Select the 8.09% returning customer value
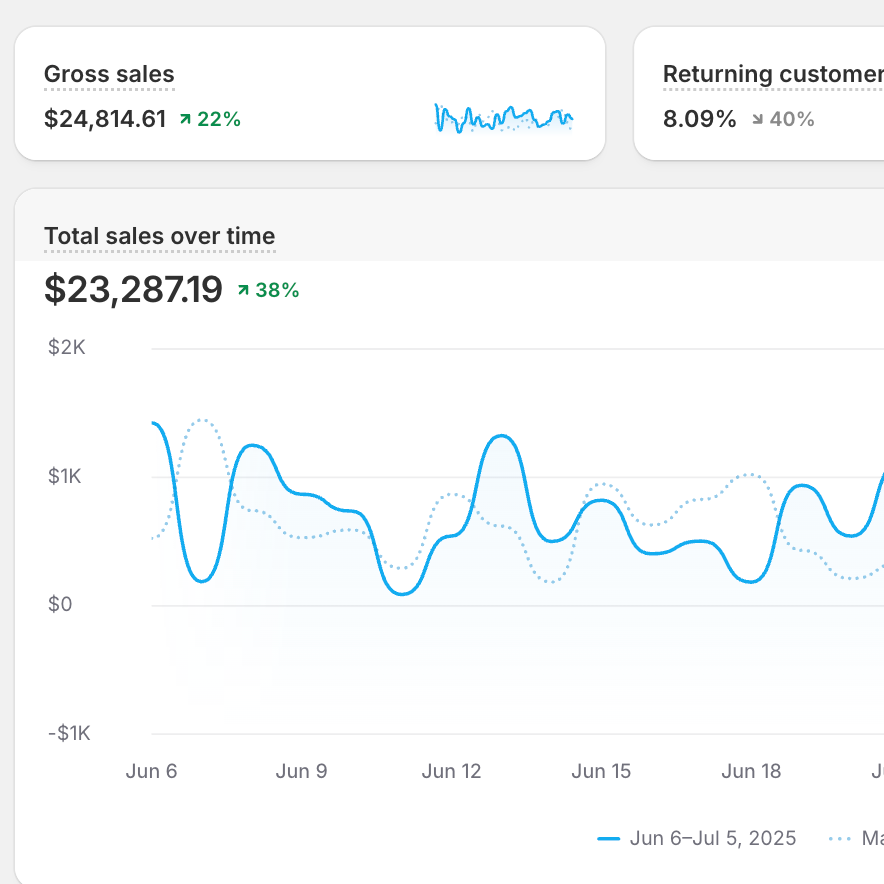 coord(700,119)
